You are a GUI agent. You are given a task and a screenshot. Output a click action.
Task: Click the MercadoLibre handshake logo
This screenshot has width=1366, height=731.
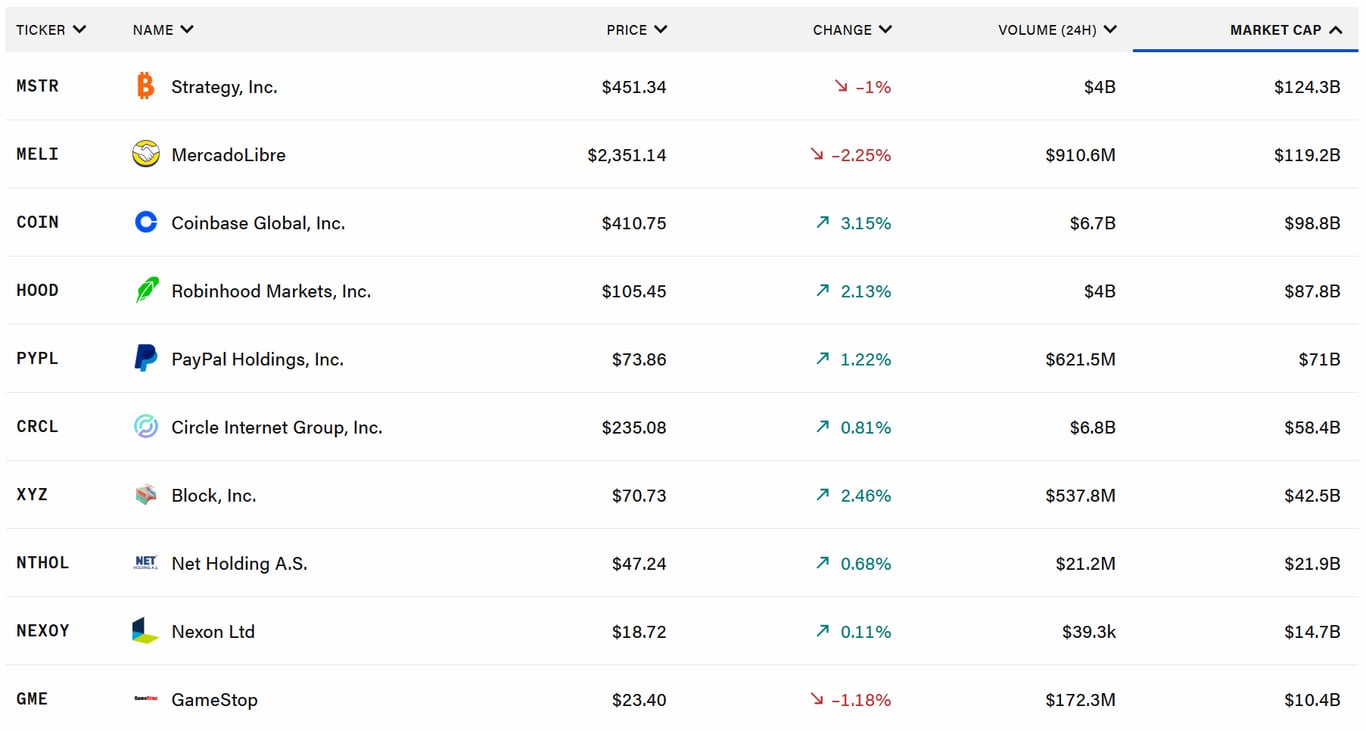147,155
